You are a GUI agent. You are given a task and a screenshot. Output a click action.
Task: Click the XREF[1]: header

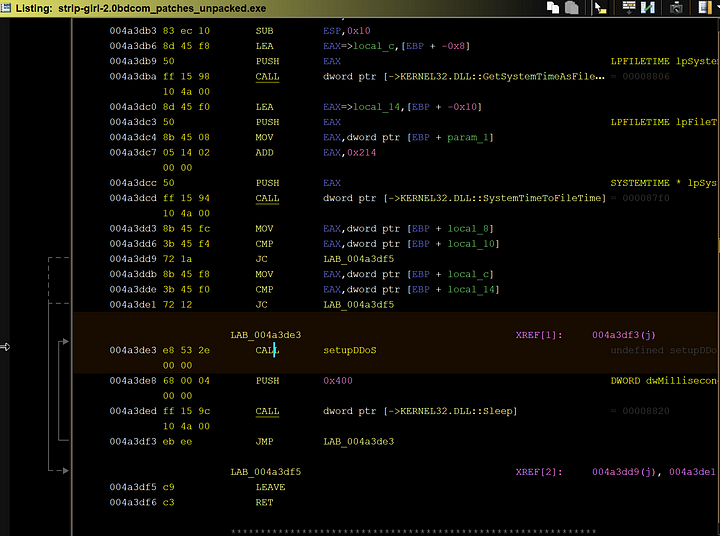(x=539, y=335)
